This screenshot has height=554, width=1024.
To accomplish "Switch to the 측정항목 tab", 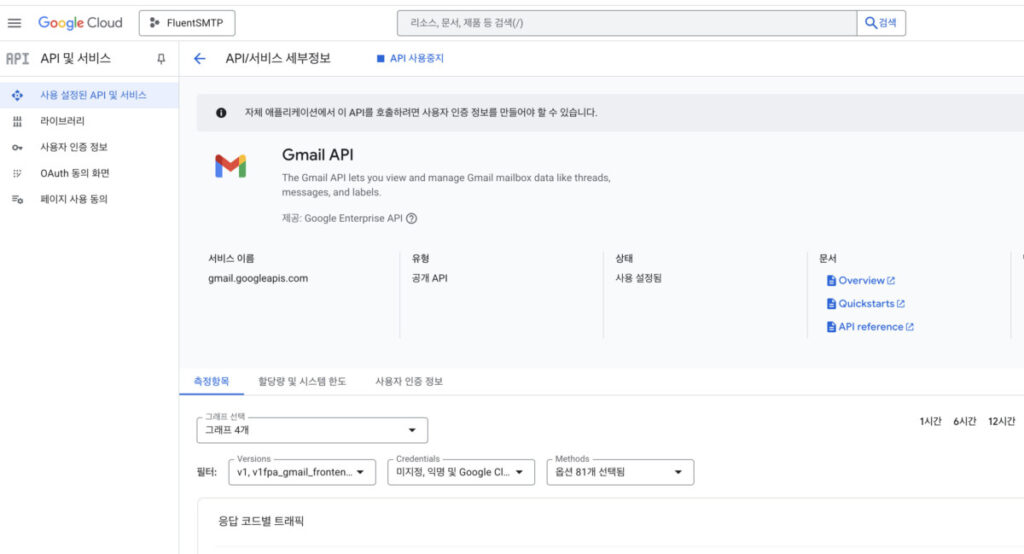I will point(212,382).
